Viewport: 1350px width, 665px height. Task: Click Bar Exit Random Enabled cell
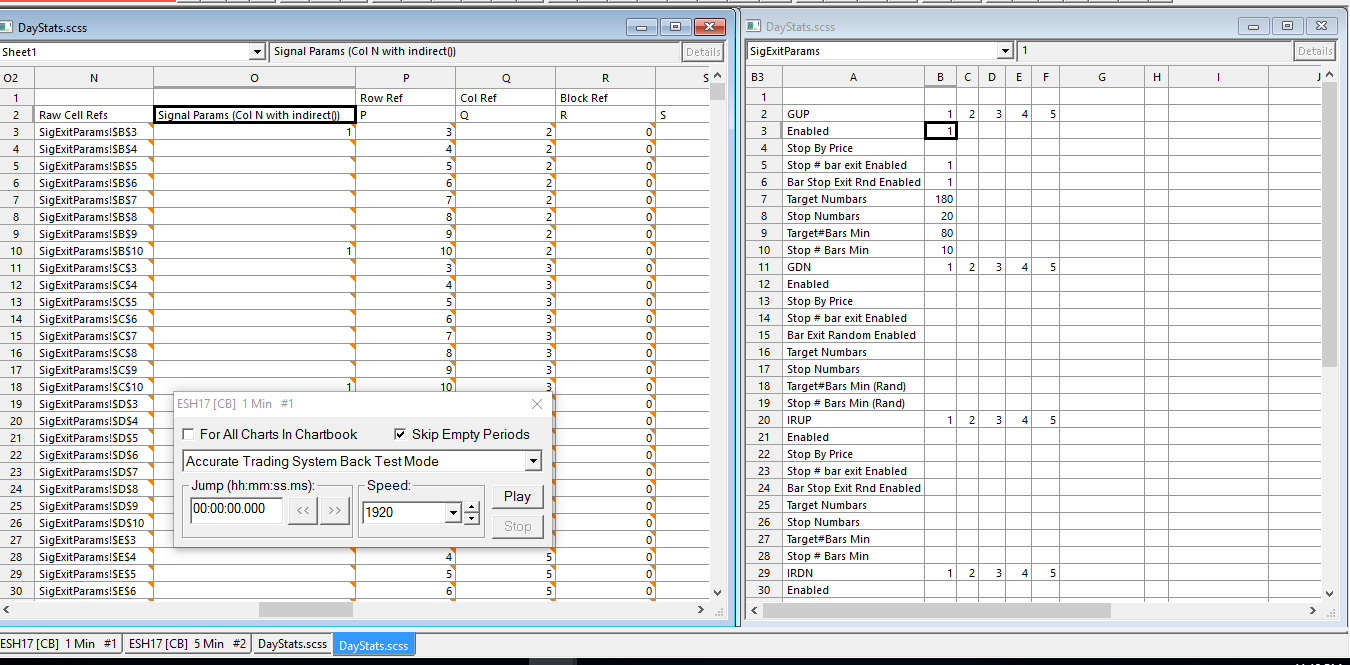click(x=854, y=335)
